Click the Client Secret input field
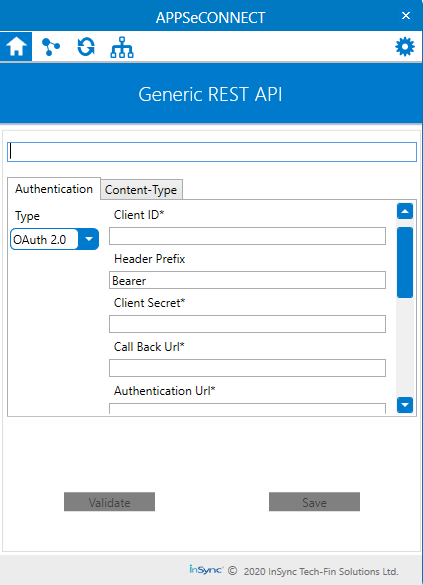The image size is (423, 585). (x=247, y=324)
